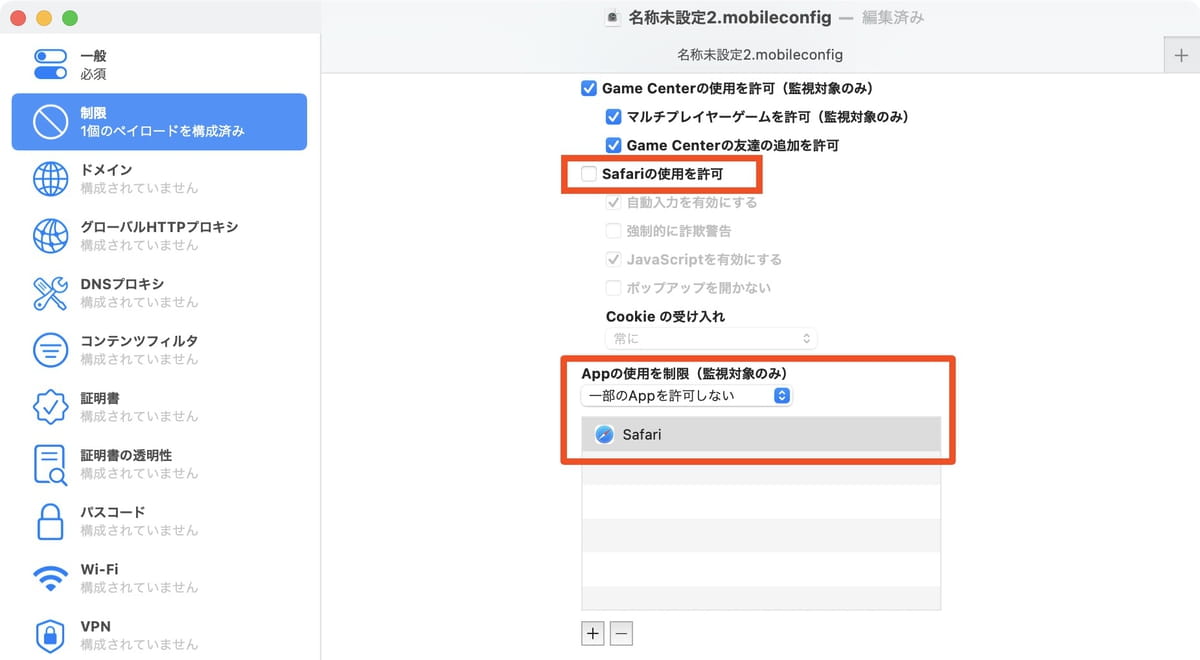Open the 一般 payload in sidebar
Viewport: 1200px width, 660px height.
pyautogui.click(x=159, y=65)
